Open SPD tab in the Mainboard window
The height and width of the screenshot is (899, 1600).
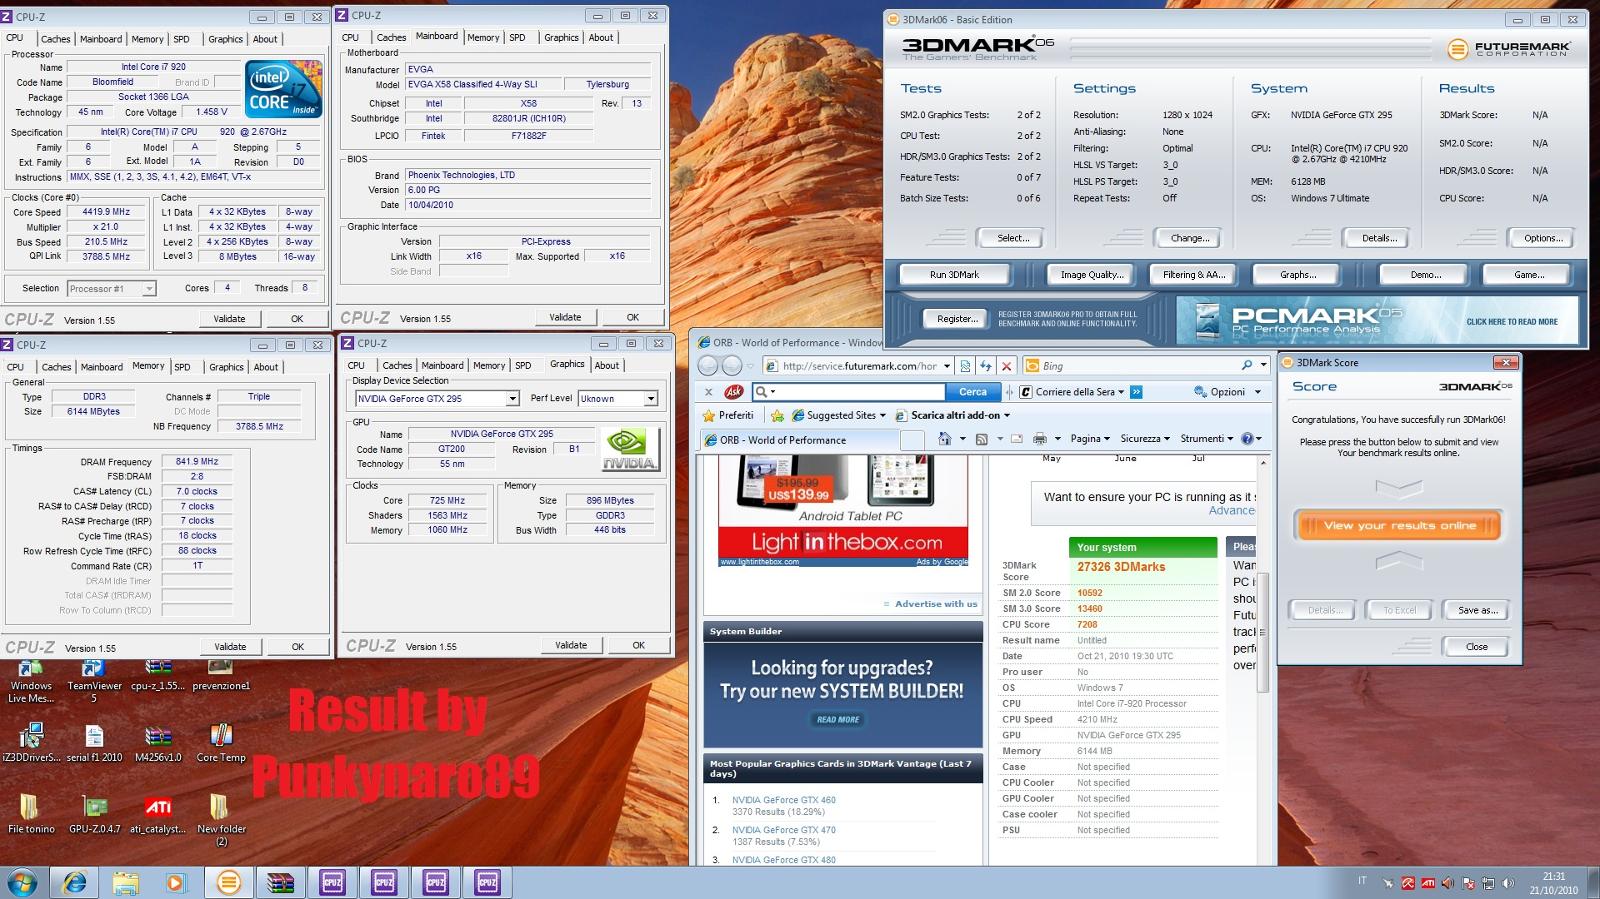517,37
